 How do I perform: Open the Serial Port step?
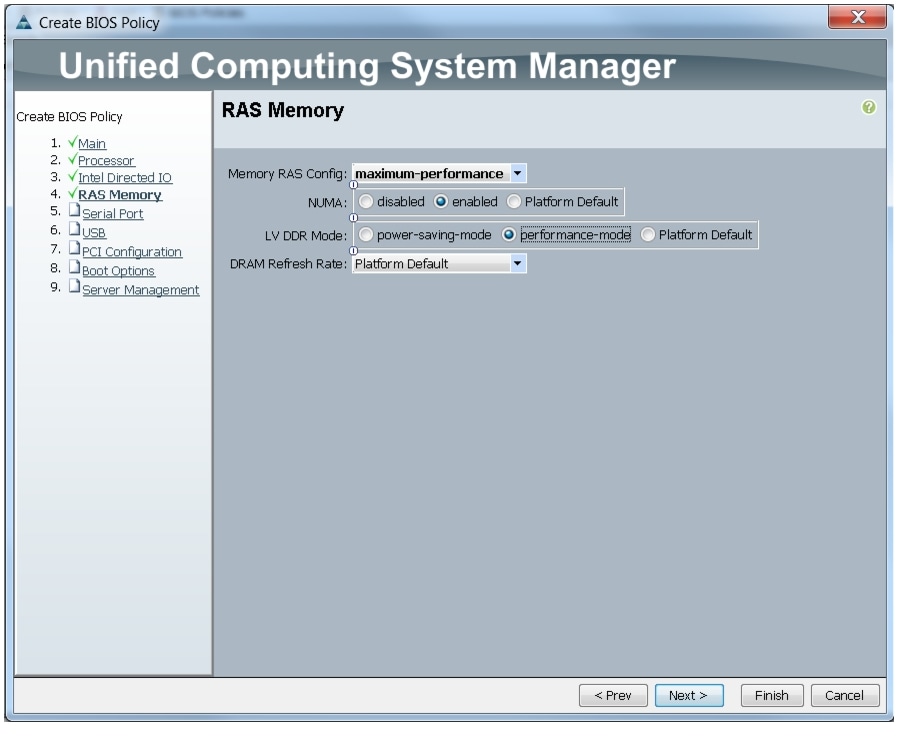pos(112,214)
